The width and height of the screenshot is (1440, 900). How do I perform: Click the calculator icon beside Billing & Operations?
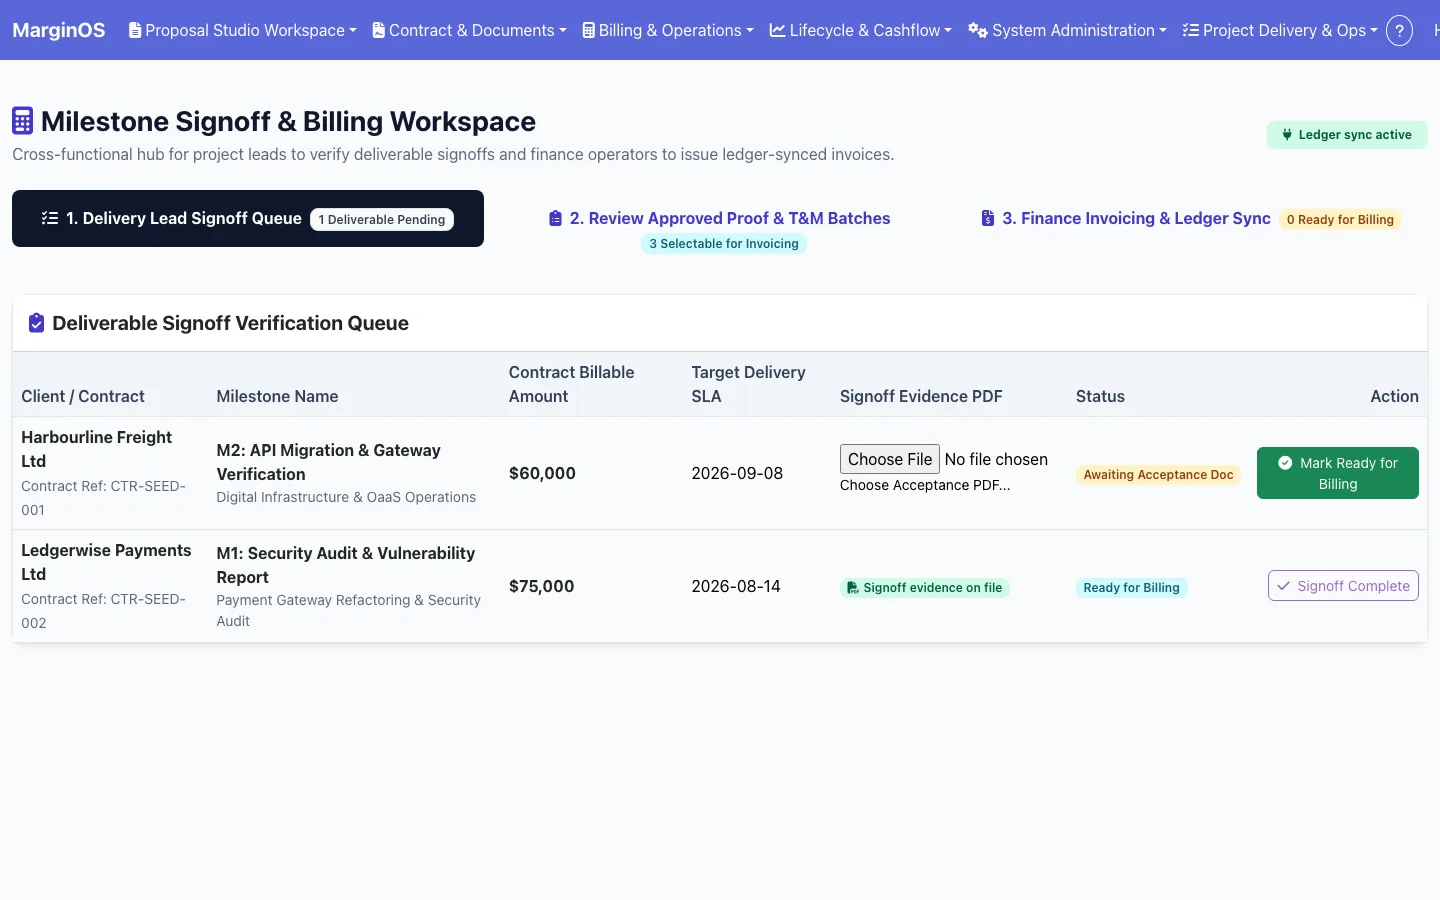589,30
